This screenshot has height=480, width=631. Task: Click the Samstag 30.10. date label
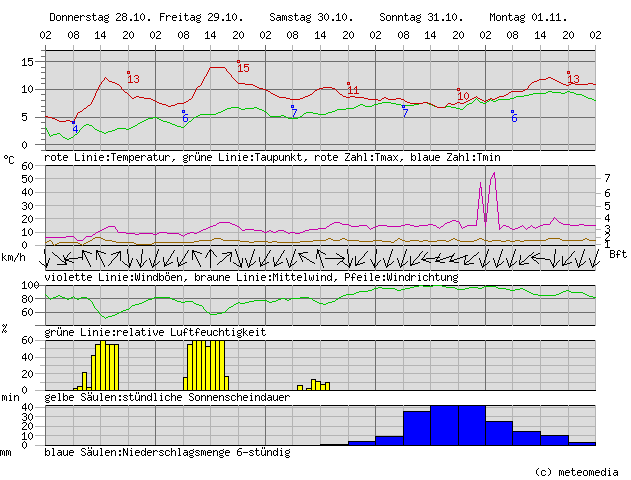point(311,18)
